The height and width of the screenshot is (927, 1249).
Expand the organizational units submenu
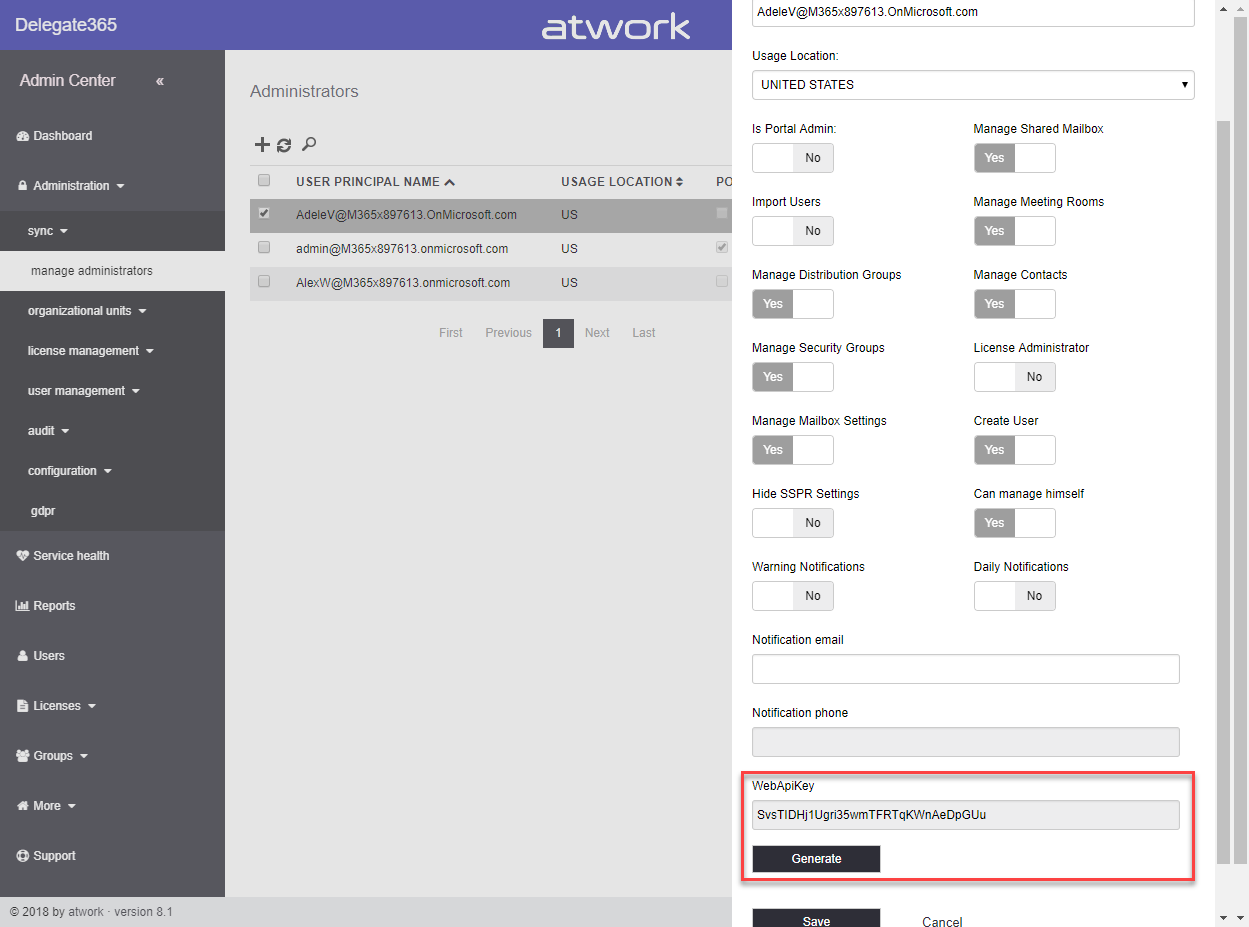[x=87, y=311]
